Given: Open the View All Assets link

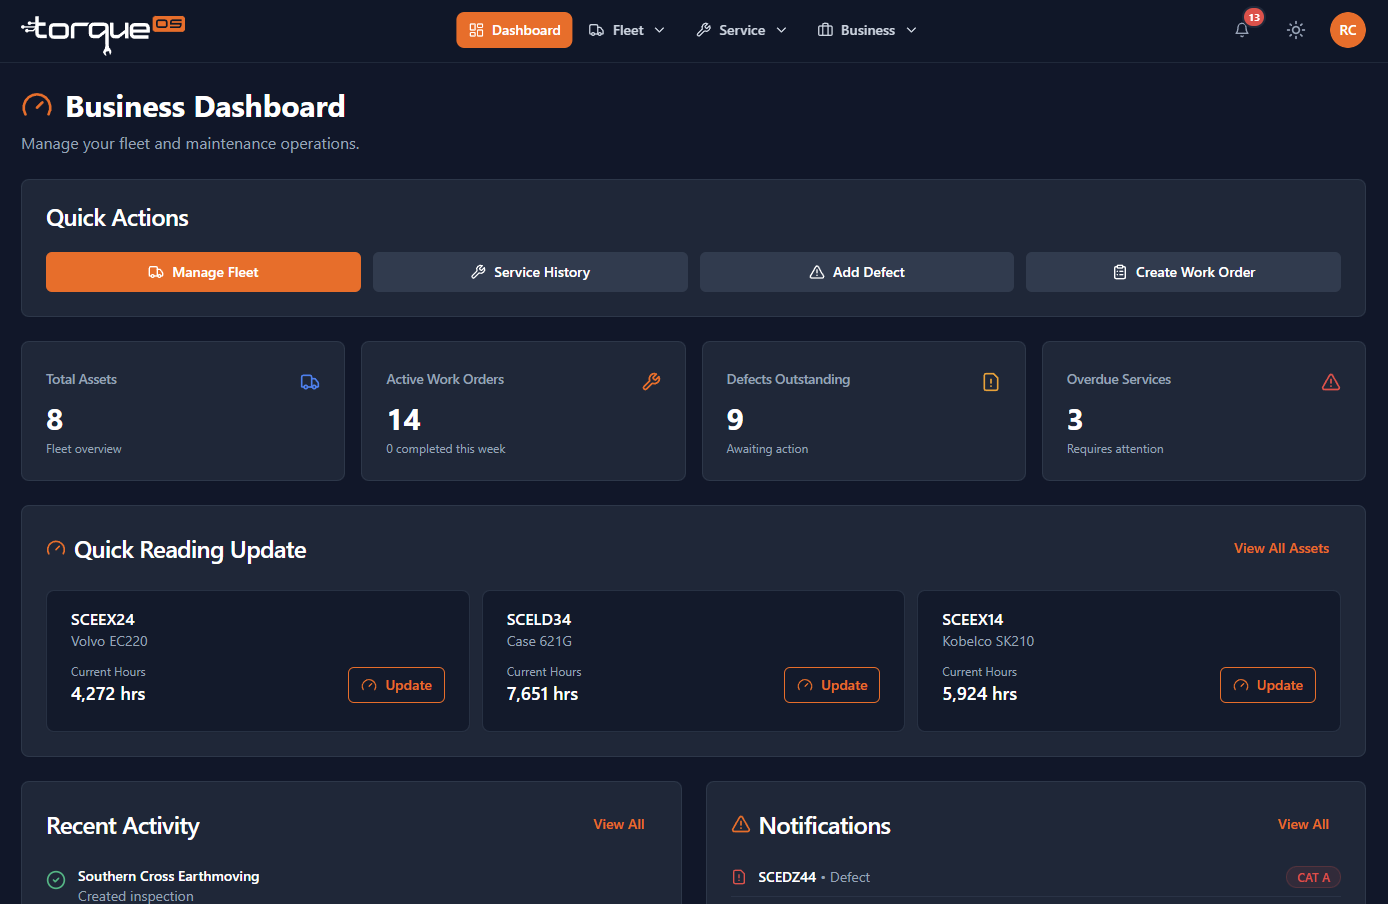Looking at the screenshot, I should 1281,548.
